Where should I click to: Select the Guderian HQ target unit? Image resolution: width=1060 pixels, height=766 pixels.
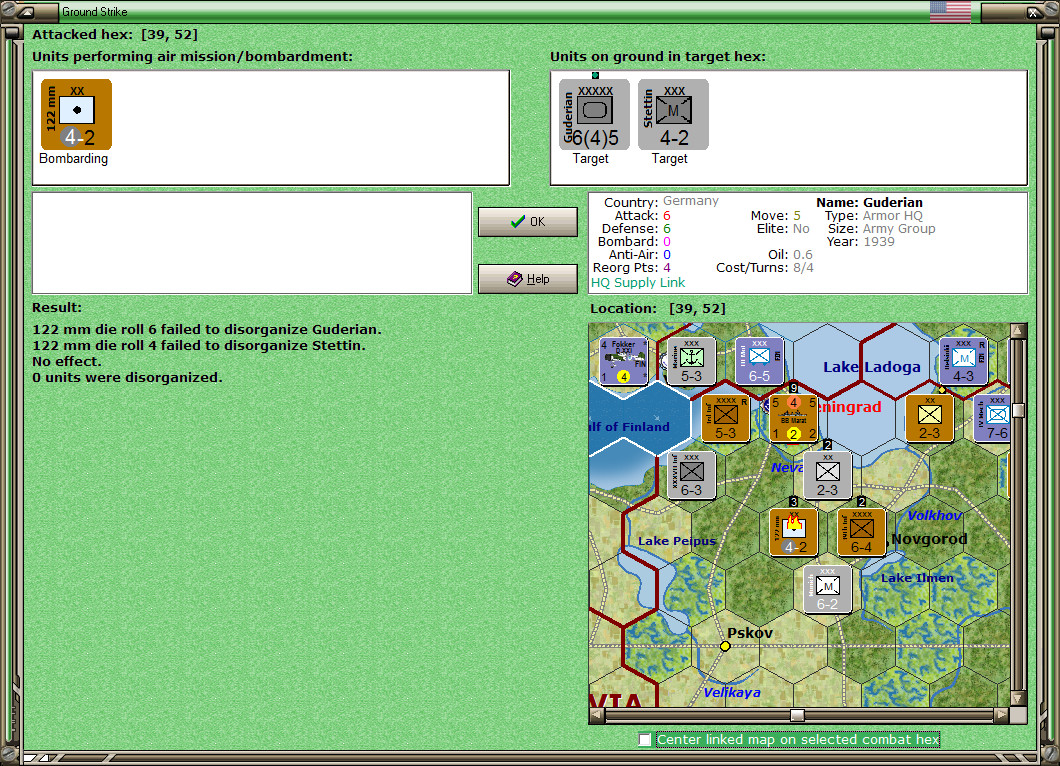594,114
